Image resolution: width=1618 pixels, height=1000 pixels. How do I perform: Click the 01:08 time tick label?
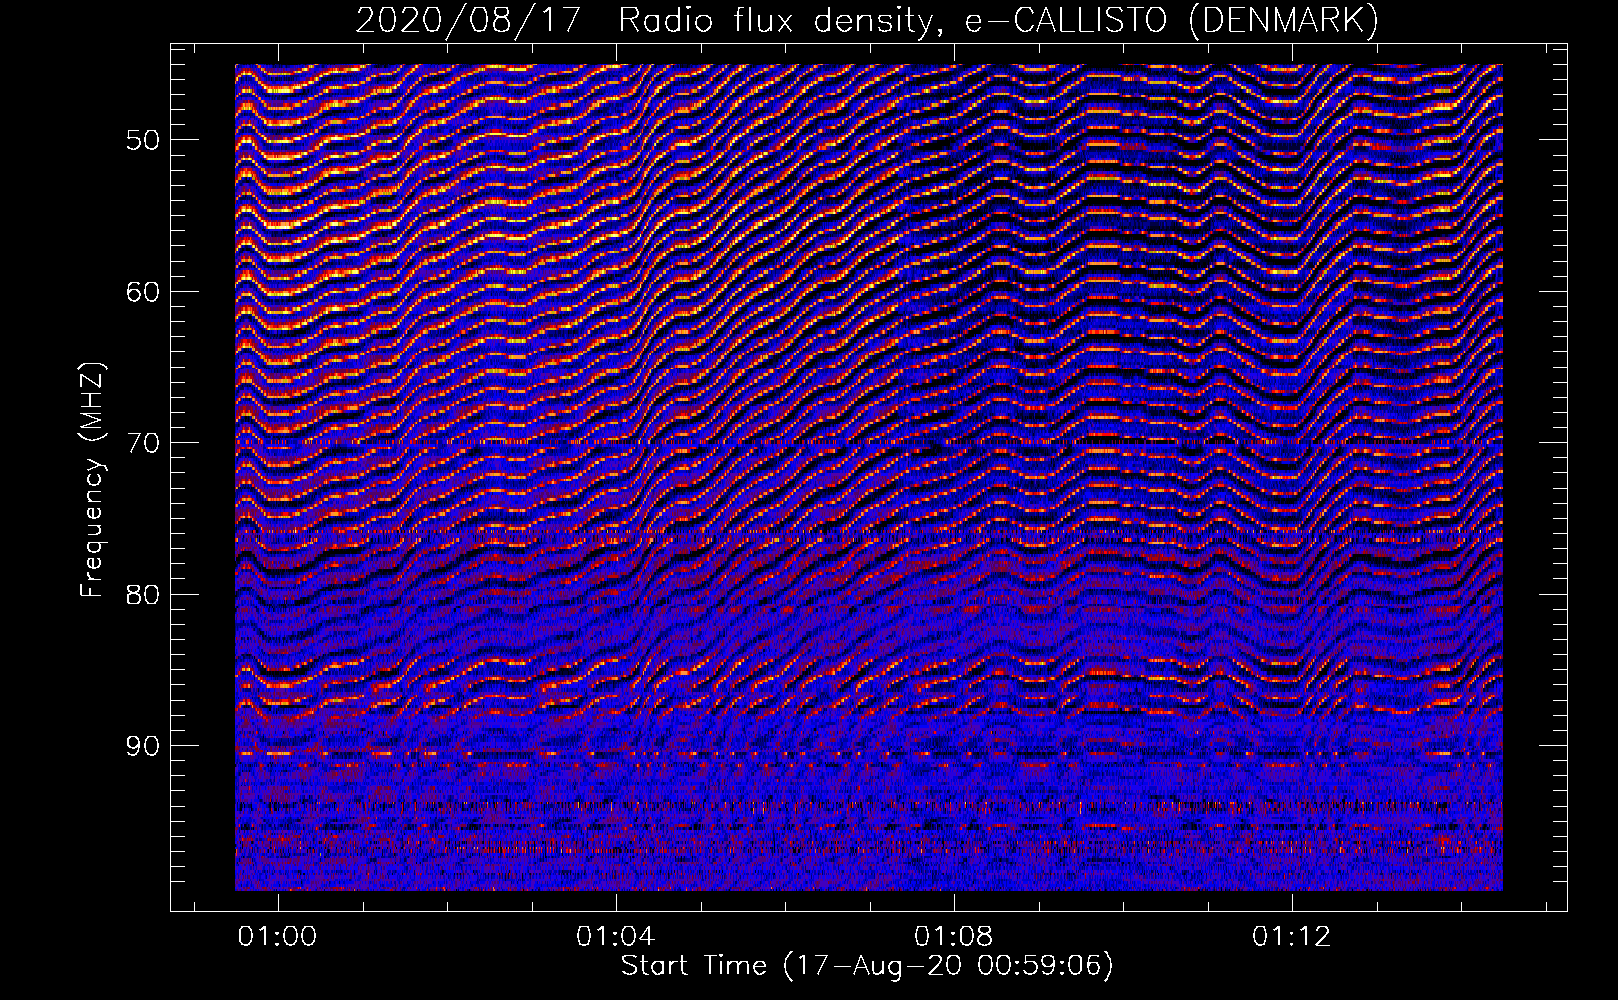[x=954, y=936]
